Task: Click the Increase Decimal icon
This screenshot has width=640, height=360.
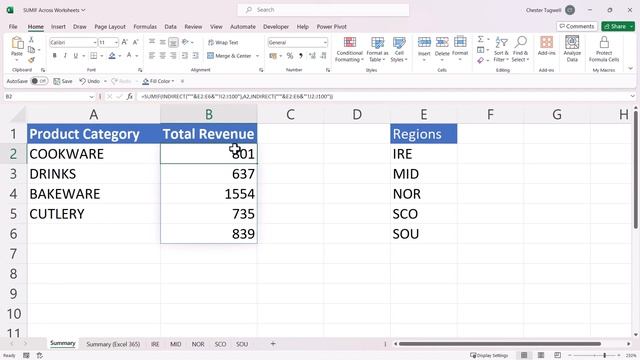Action: [312, 56]
